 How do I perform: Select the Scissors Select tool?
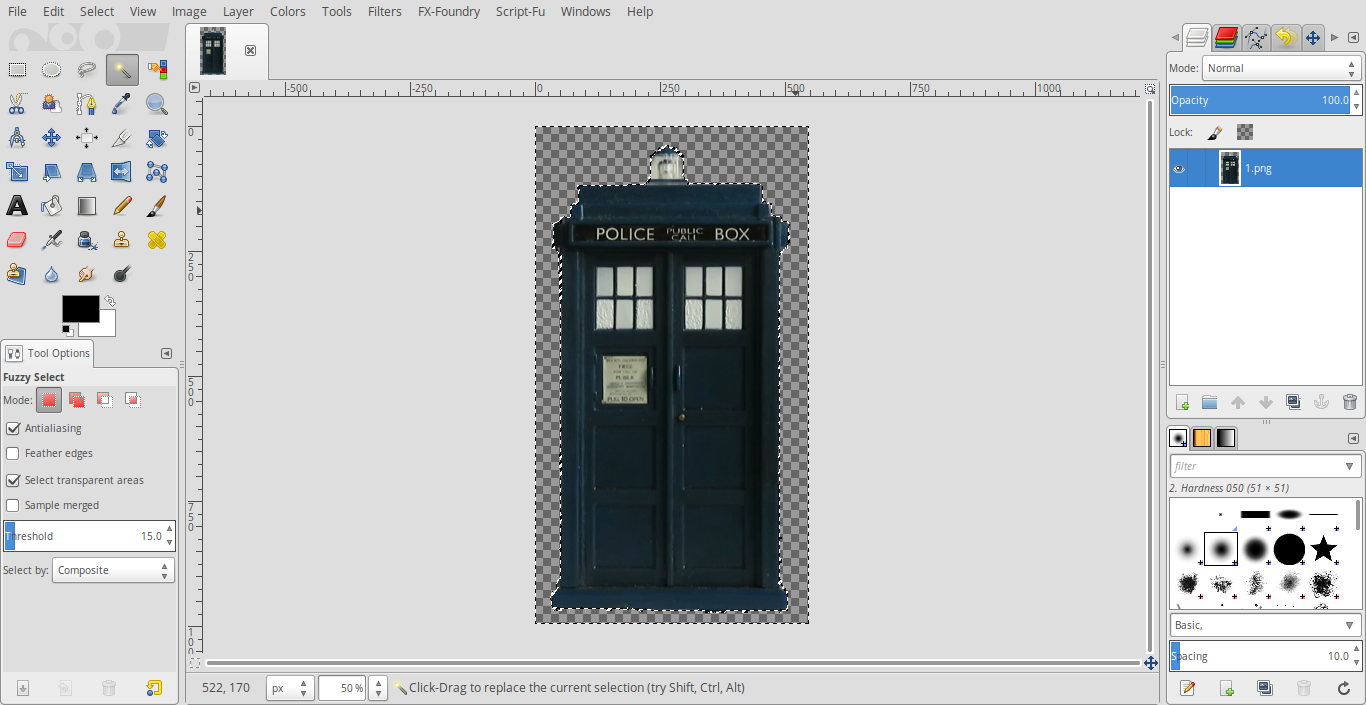coord(17,103)
